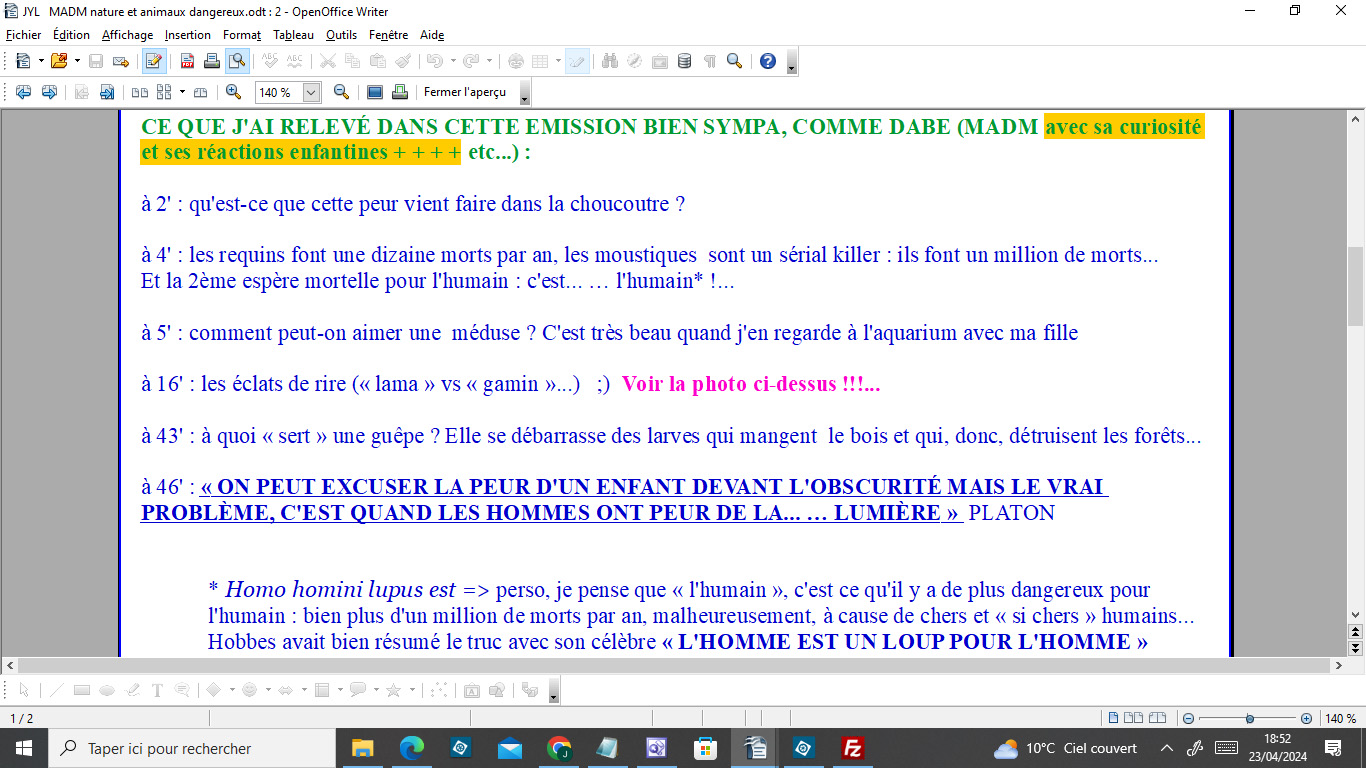Click the Find & Replace binoculars icon

(x=610, y=61)
